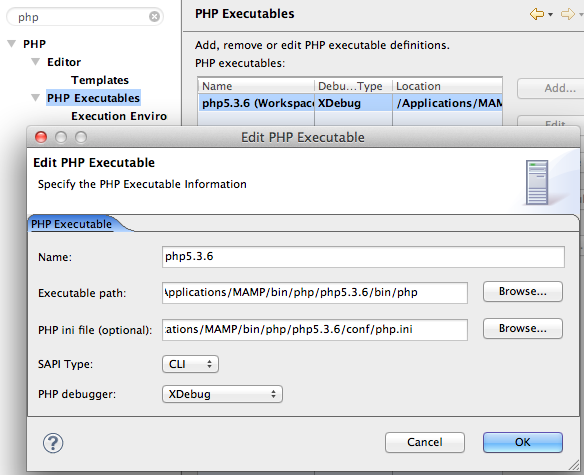Clear the php search filter text
The width and height of the screenshot is (584, 475).
click(x=154, y=17)
